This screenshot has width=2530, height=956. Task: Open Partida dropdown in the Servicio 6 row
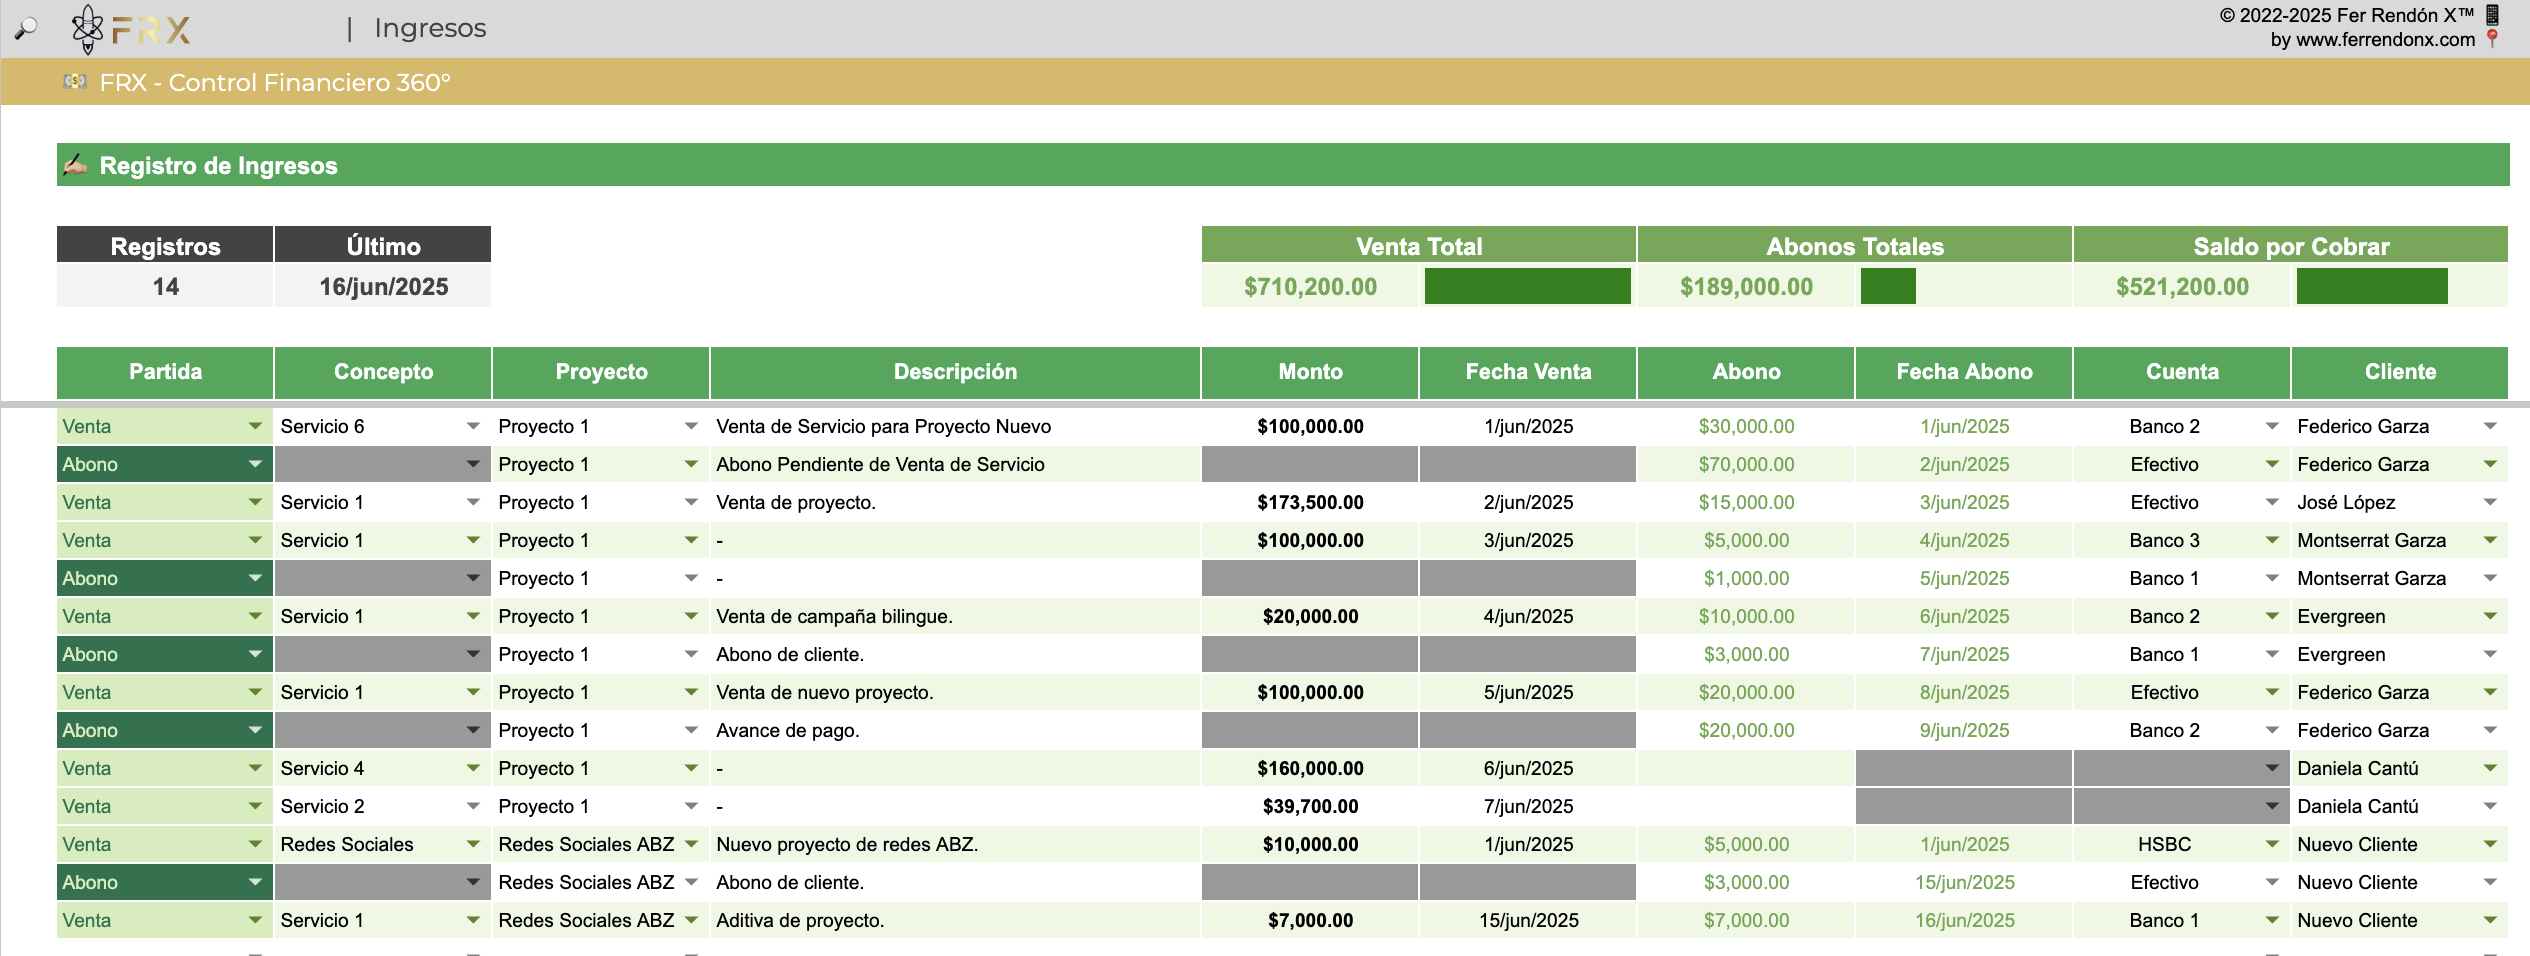point(255,426)
